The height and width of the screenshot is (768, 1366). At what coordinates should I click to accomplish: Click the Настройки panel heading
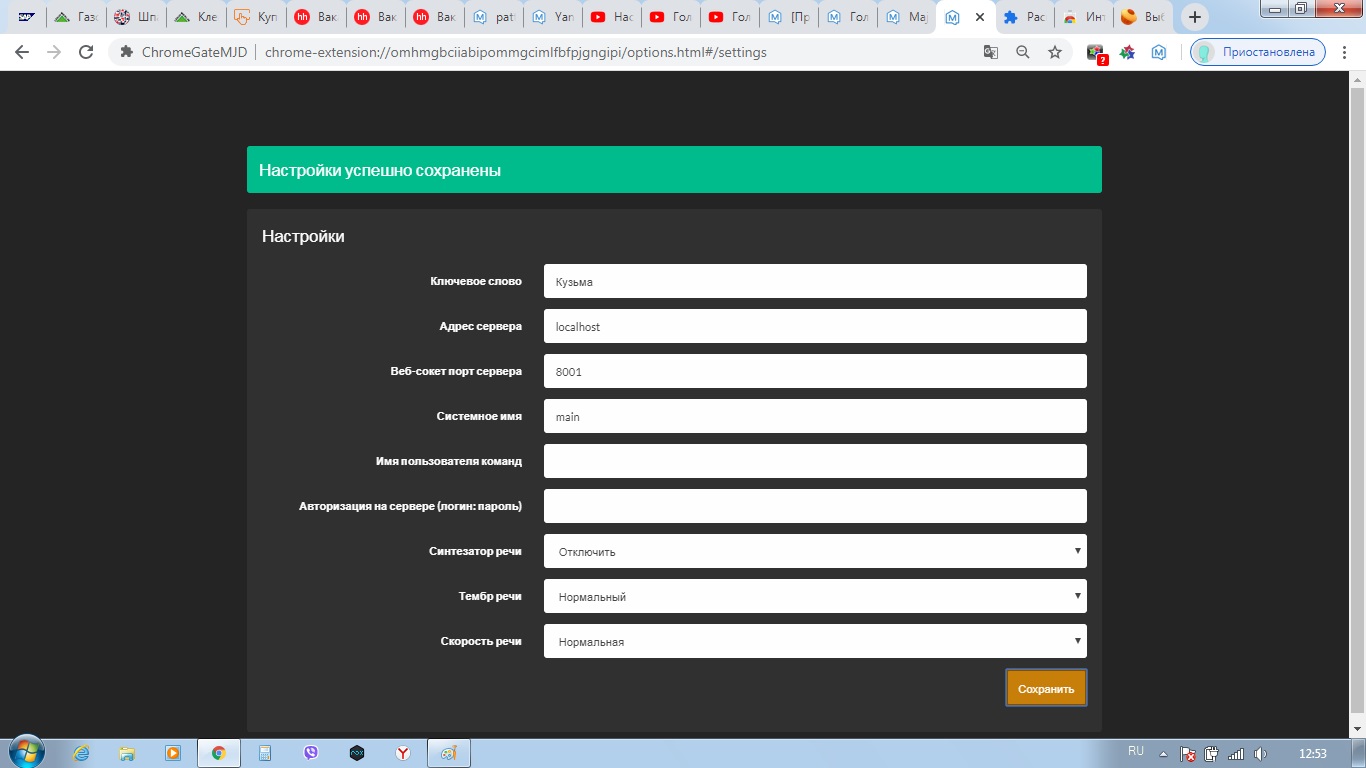click(303, 236)
